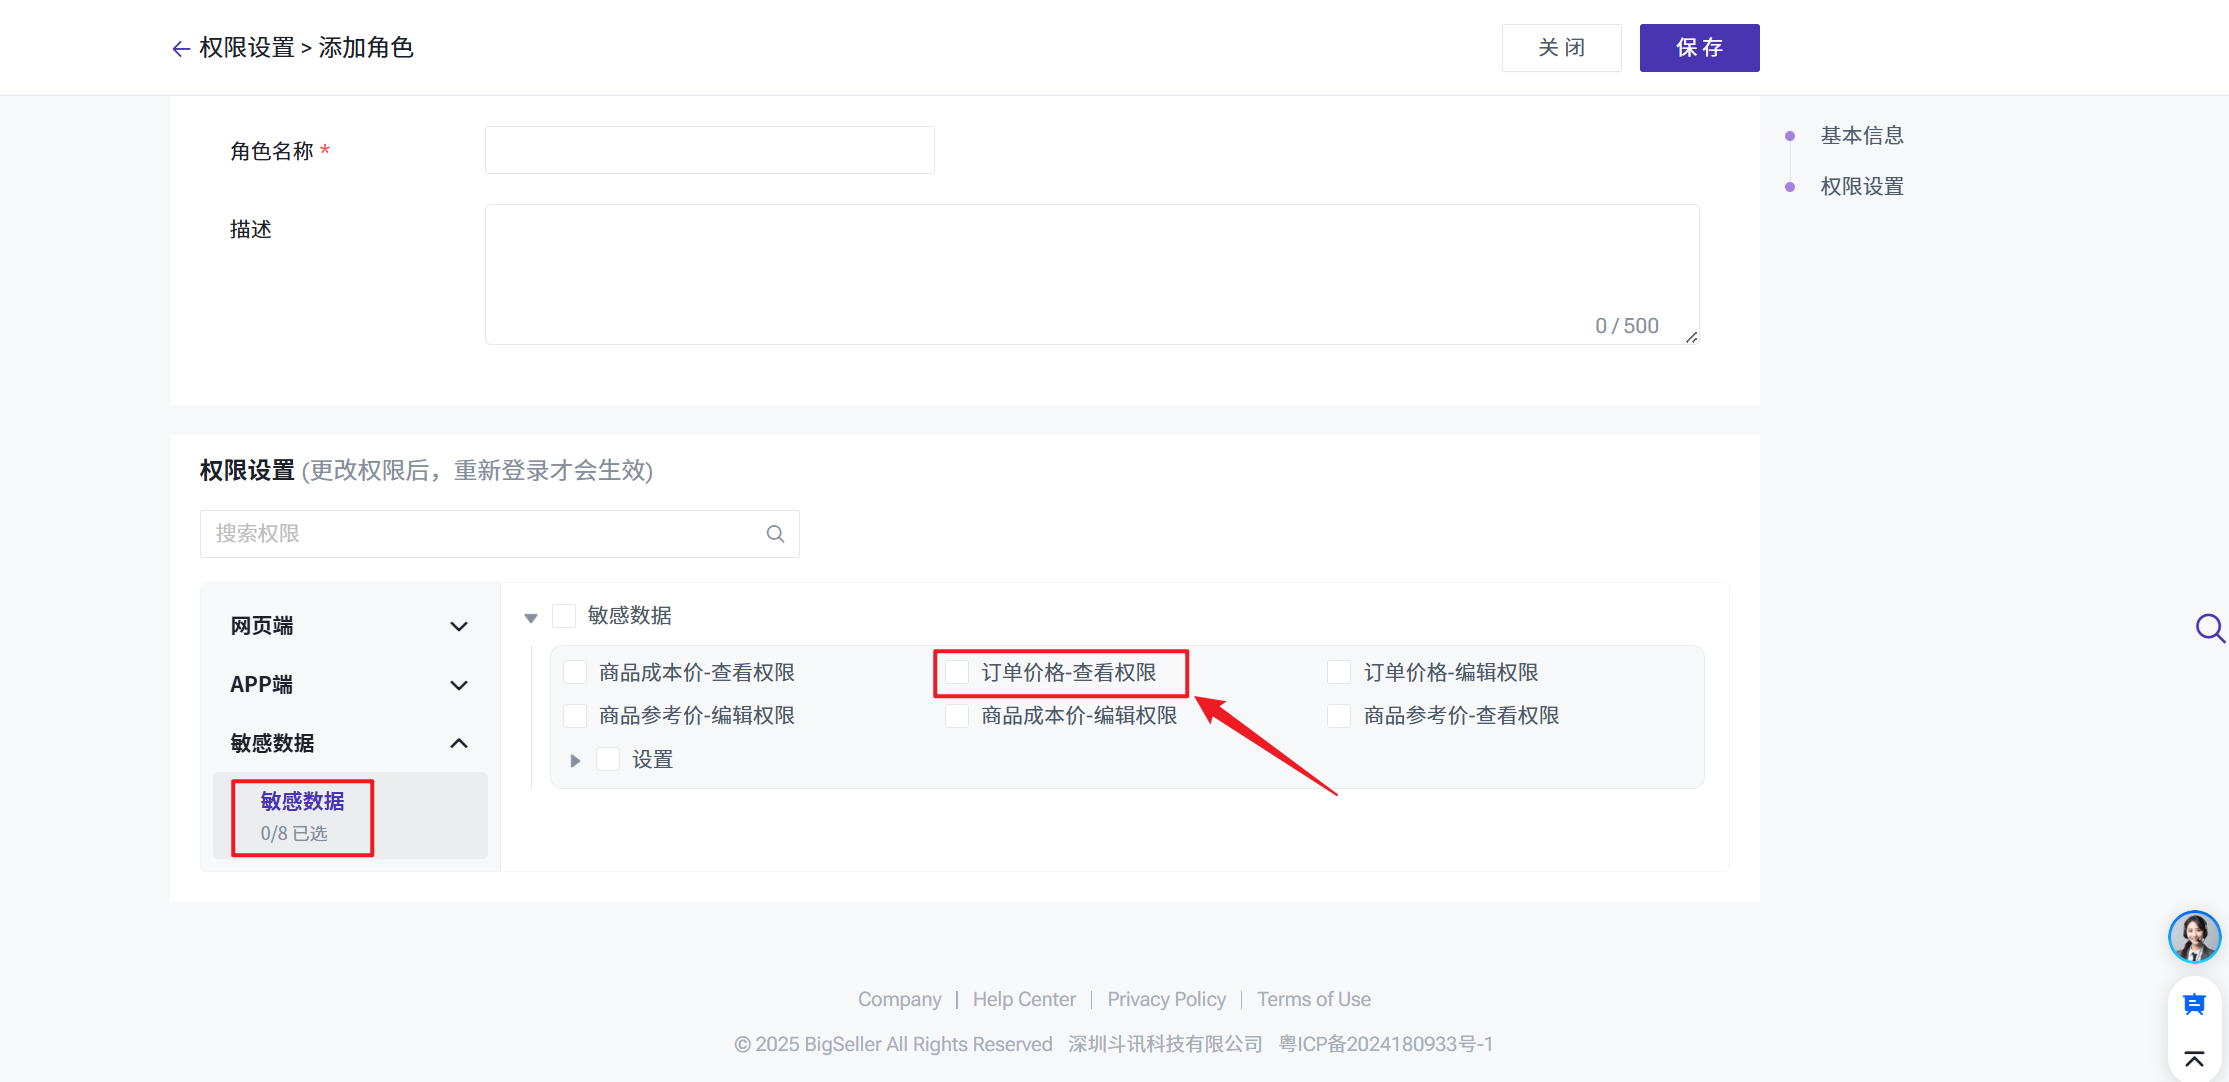
Task: Collapse the 敏感数据 tree with the triangle
Action: point(531,618)
